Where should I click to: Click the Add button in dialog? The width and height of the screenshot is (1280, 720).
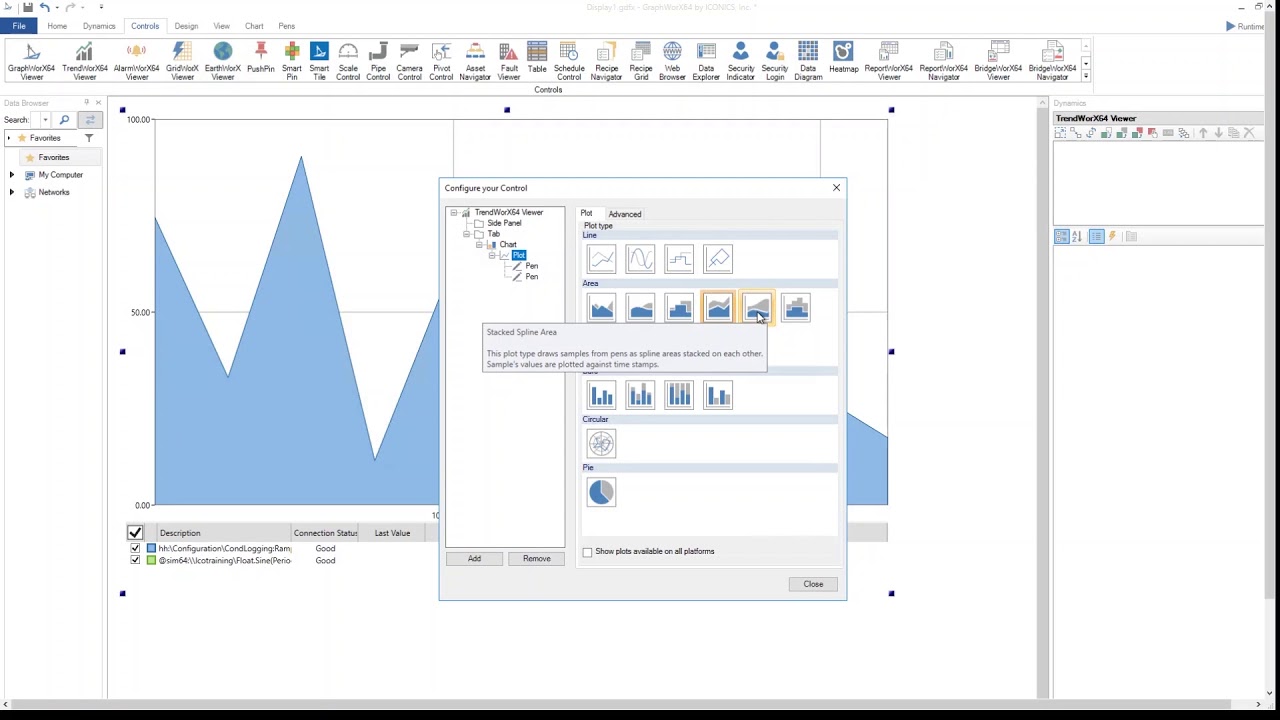(x=474, y=559)
